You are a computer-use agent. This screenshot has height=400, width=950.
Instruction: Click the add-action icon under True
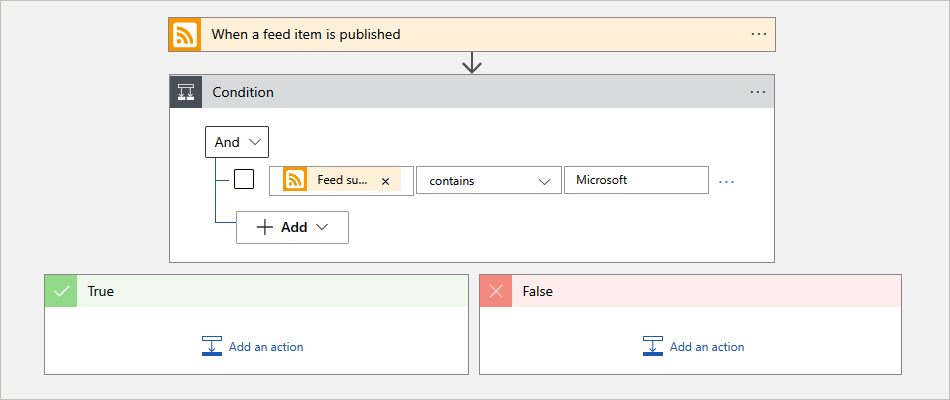tap(211, 346)
